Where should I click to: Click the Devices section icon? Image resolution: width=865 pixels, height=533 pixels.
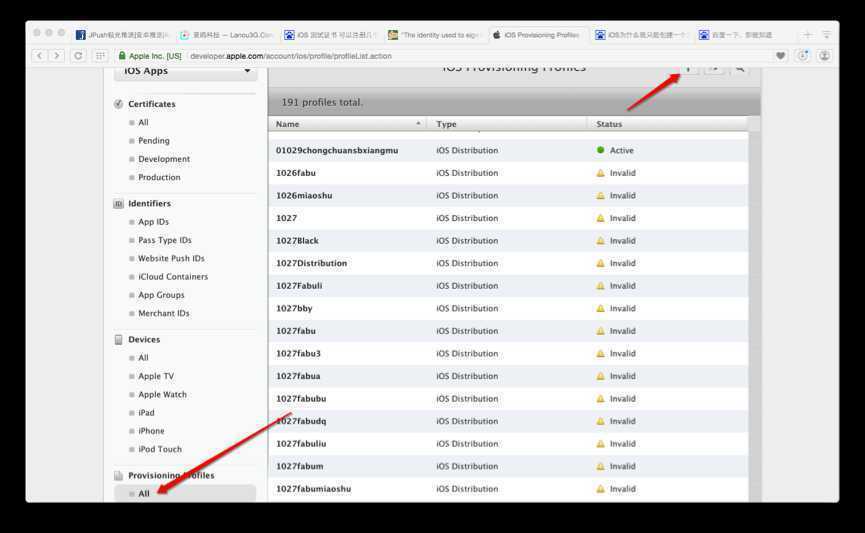tap(118, 339)
